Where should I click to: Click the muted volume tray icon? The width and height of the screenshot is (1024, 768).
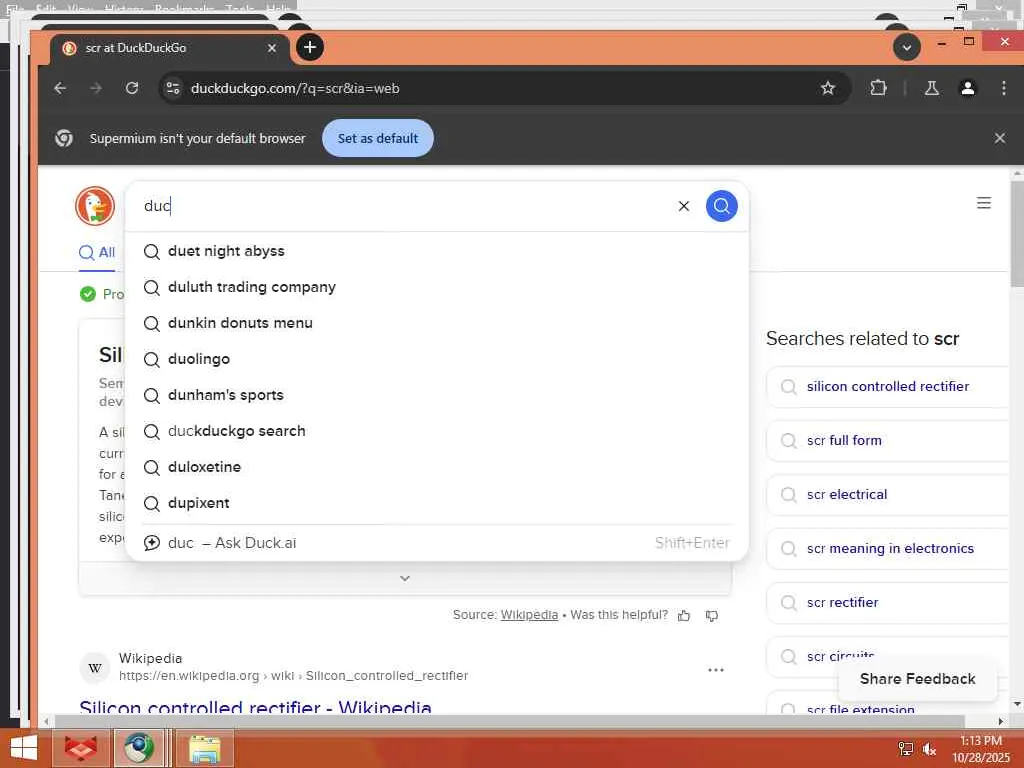tap(929, 750)
